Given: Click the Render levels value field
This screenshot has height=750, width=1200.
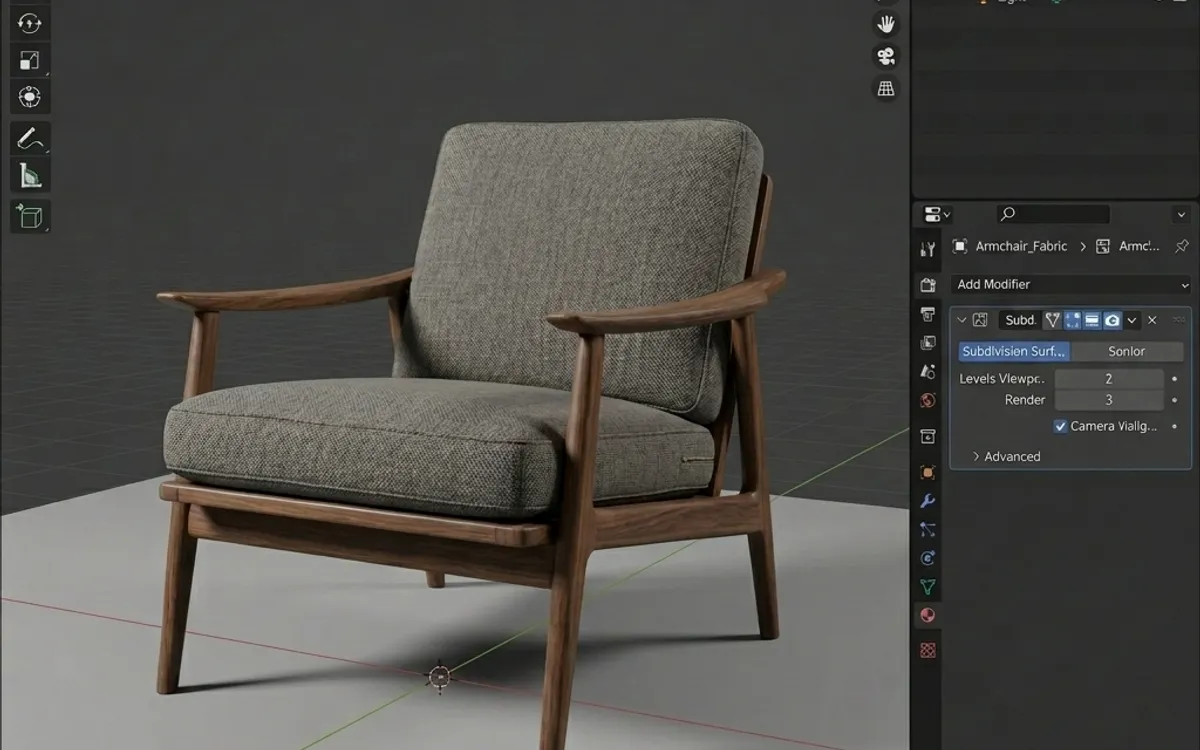Looking at the screenshot, I should tap(1109, 400).
